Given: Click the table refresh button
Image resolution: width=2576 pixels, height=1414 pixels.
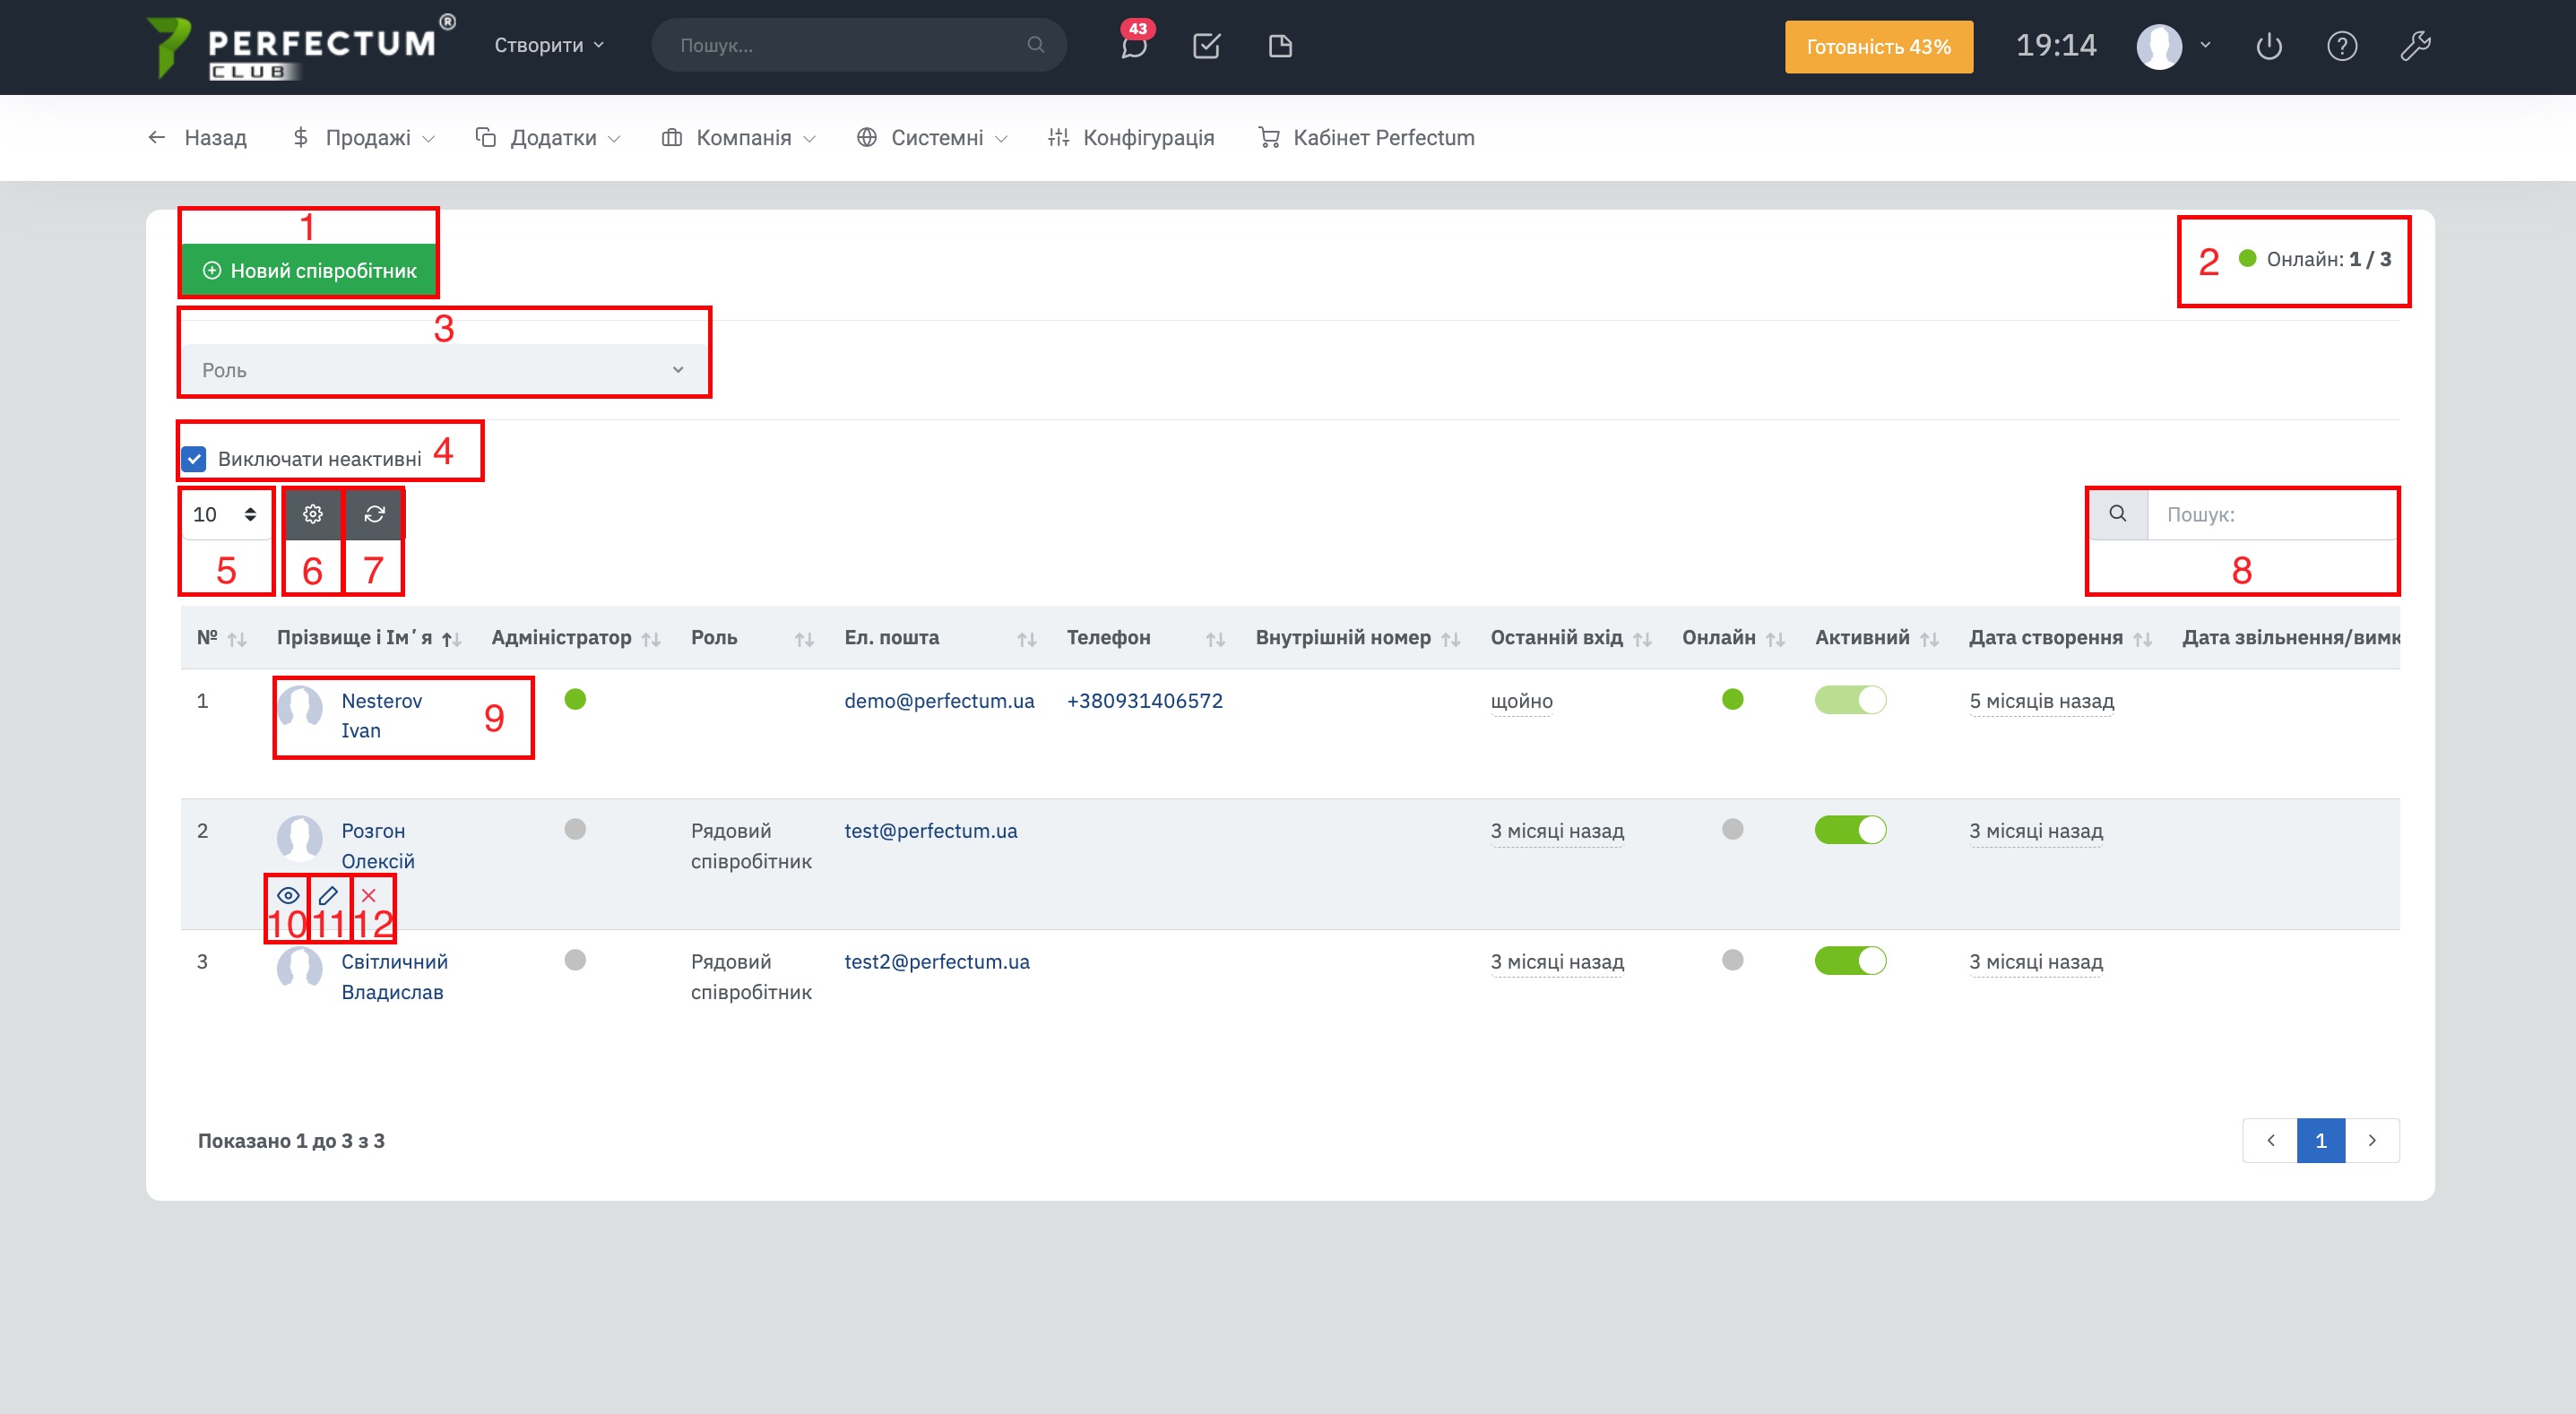Looking at the screenshot, I should [374, 514].
